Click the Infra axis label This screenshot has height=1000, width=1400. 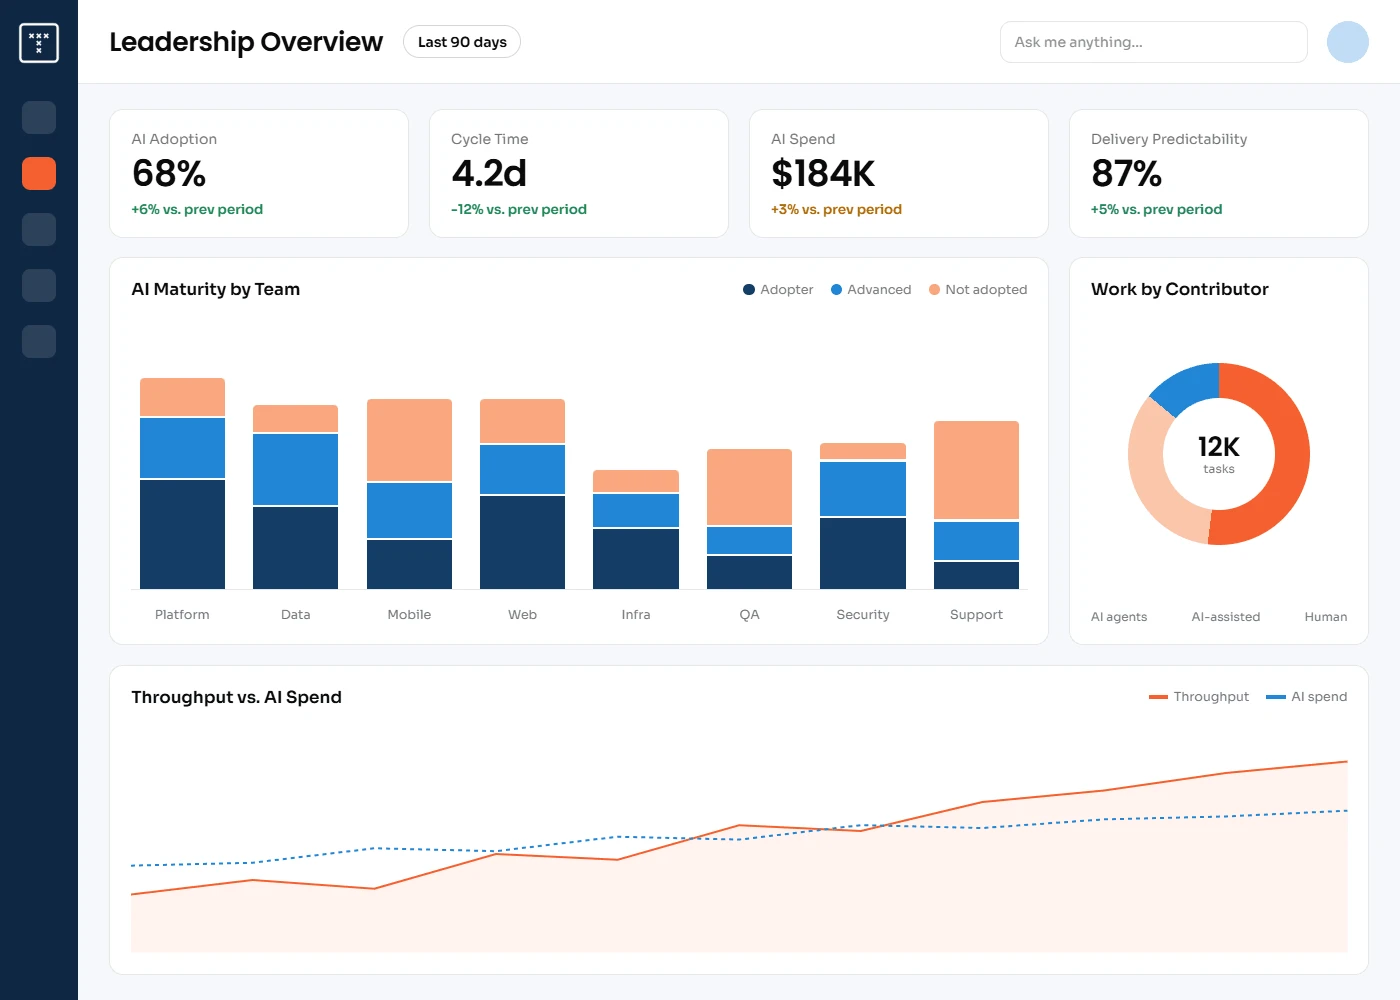[x=636, y=615]
